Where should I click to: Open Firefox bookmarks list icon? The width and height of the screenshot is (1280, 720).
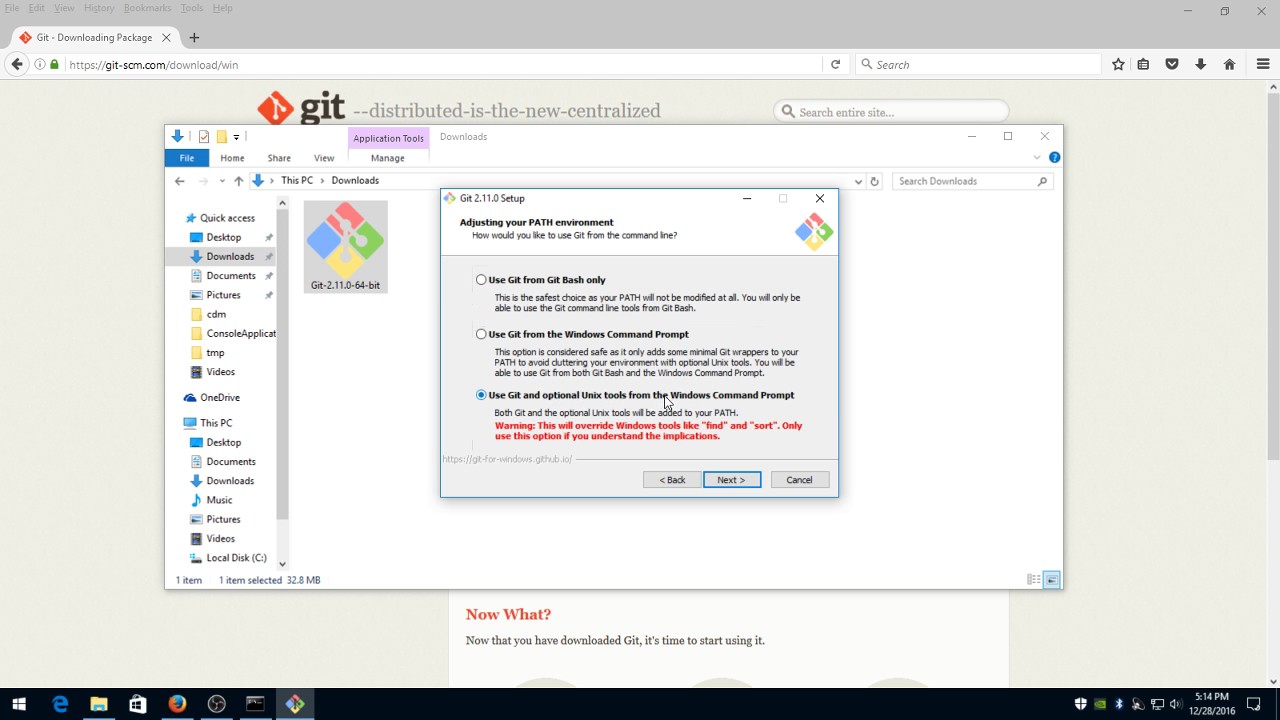coord(1144,64)
